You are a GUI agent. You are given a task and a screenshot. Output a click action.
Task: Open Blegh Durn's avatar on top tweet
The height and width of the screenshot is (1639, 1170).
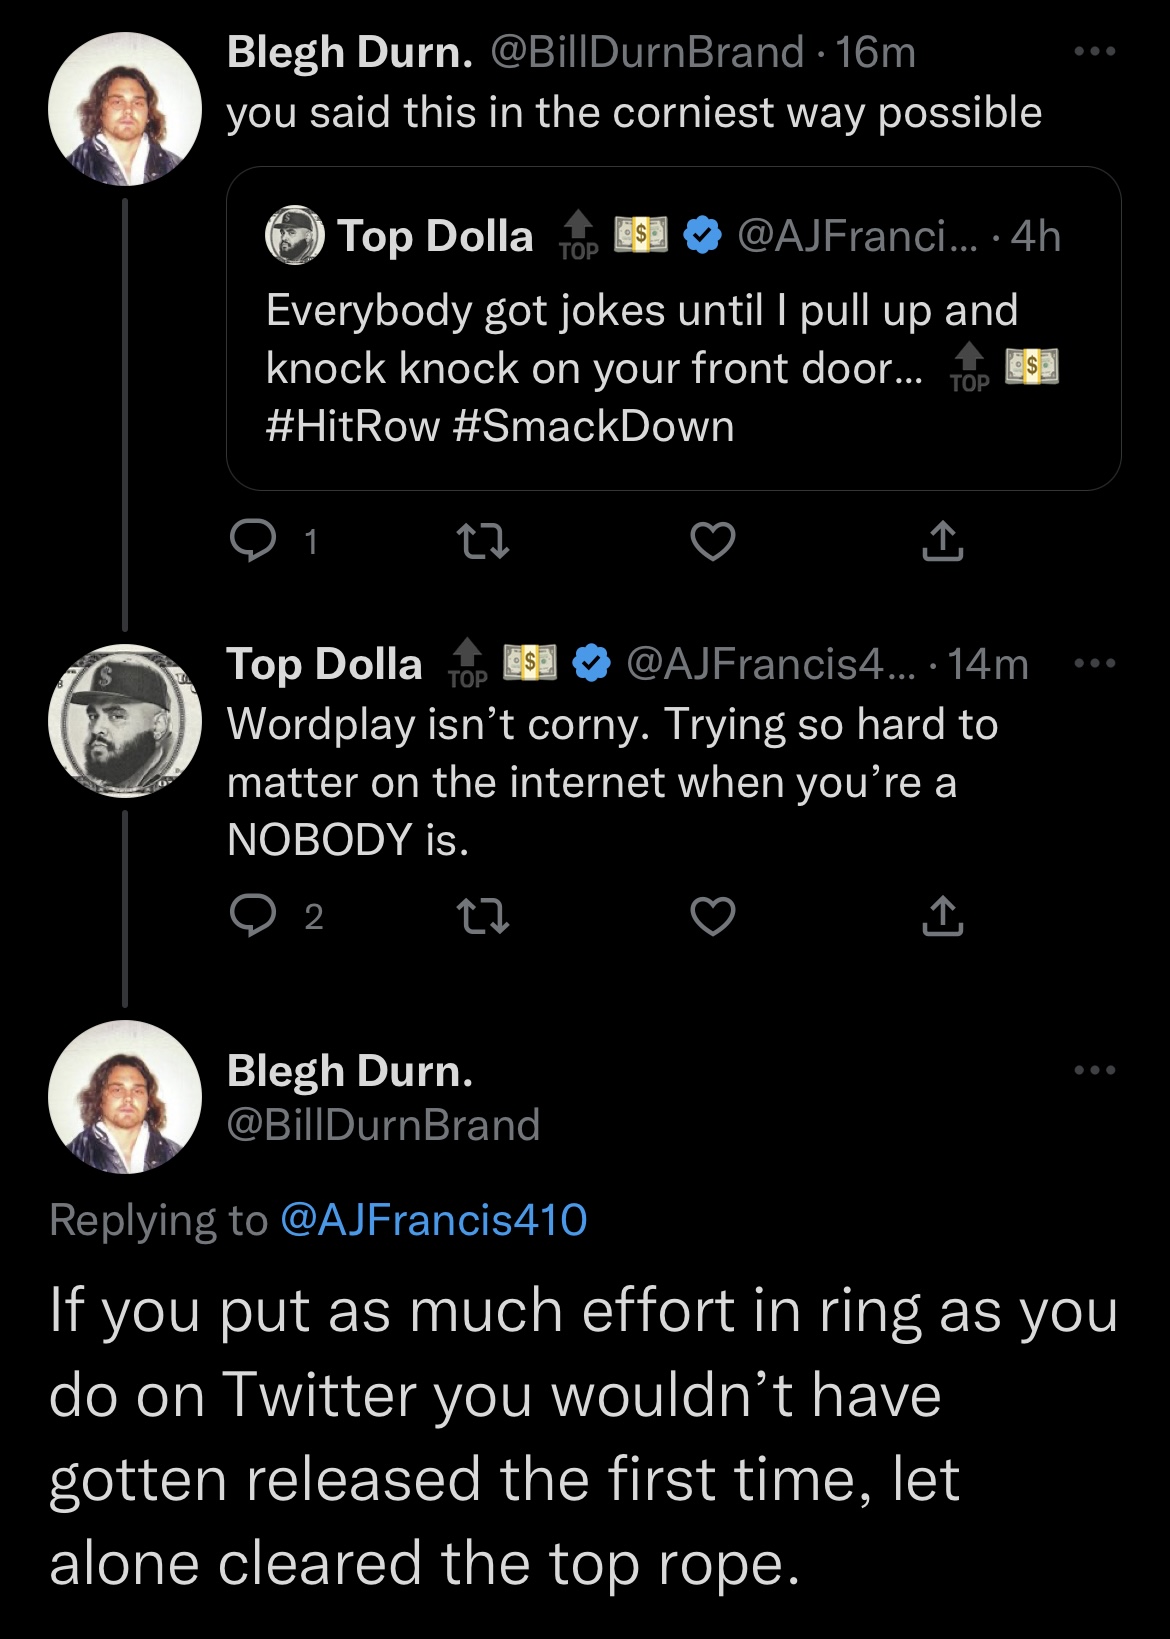[125, 109]
